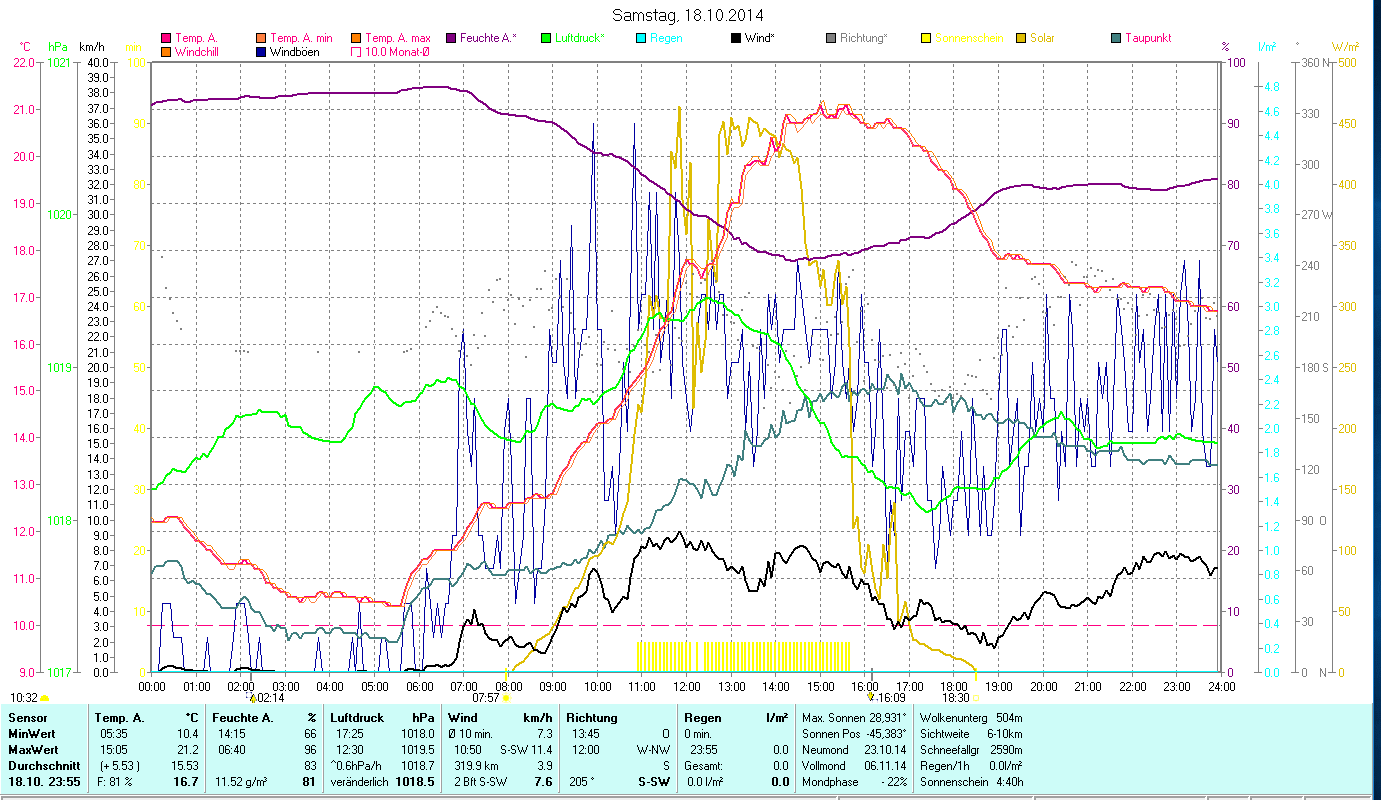
Task: Click the W/m² axis unit label
Action: pos(1345,47)
